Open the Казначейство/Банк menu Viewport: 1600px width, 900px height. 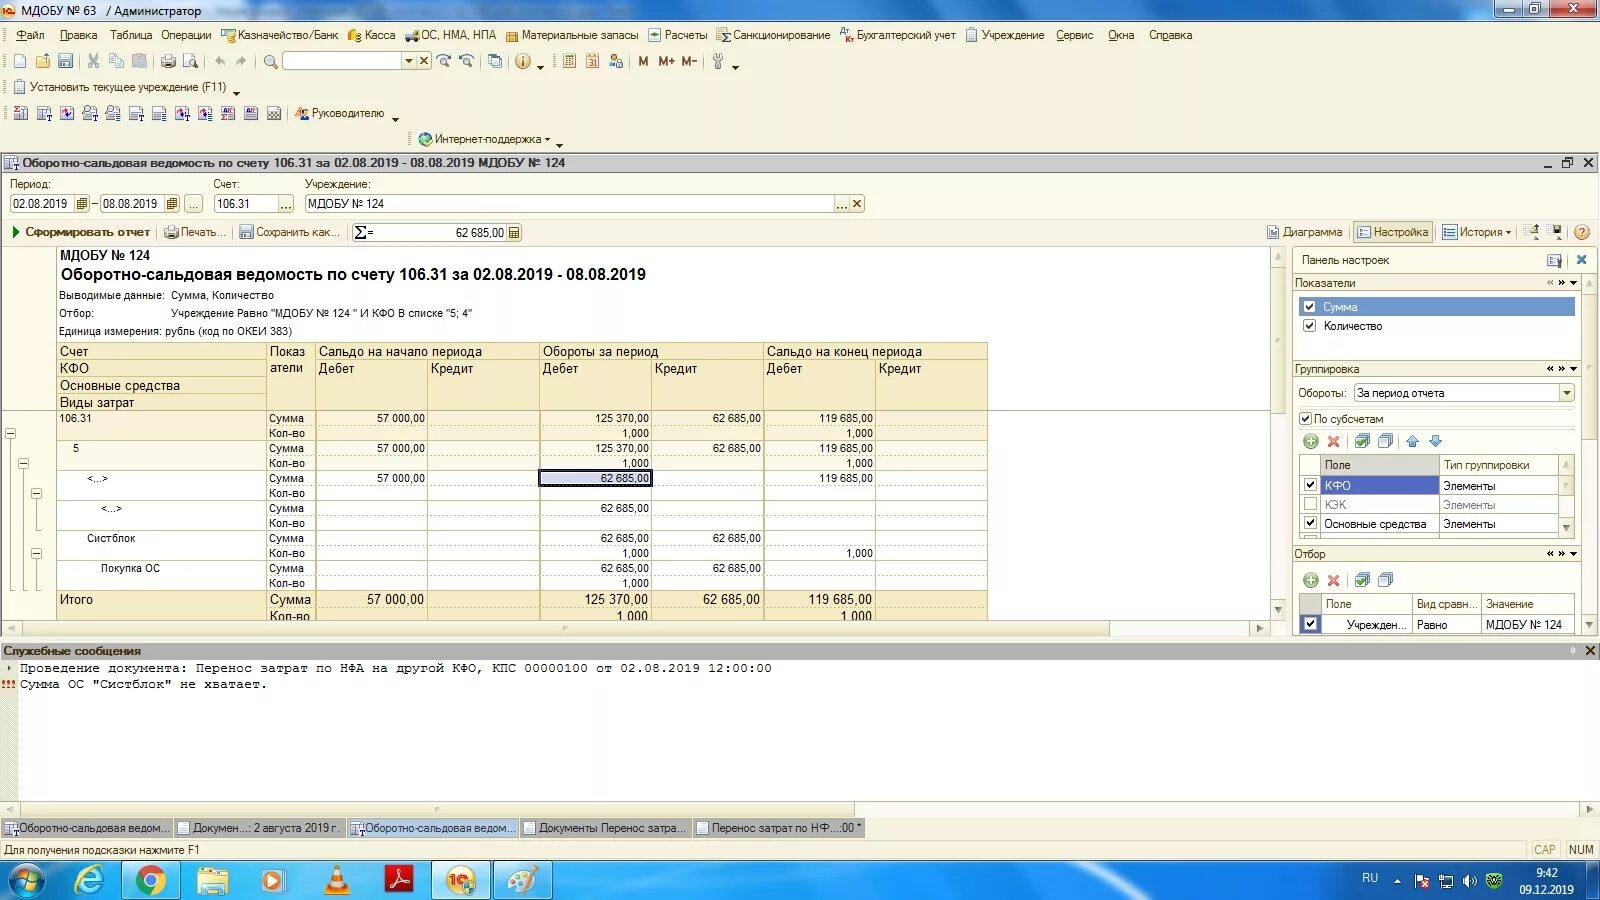click(x=280, y=35)
